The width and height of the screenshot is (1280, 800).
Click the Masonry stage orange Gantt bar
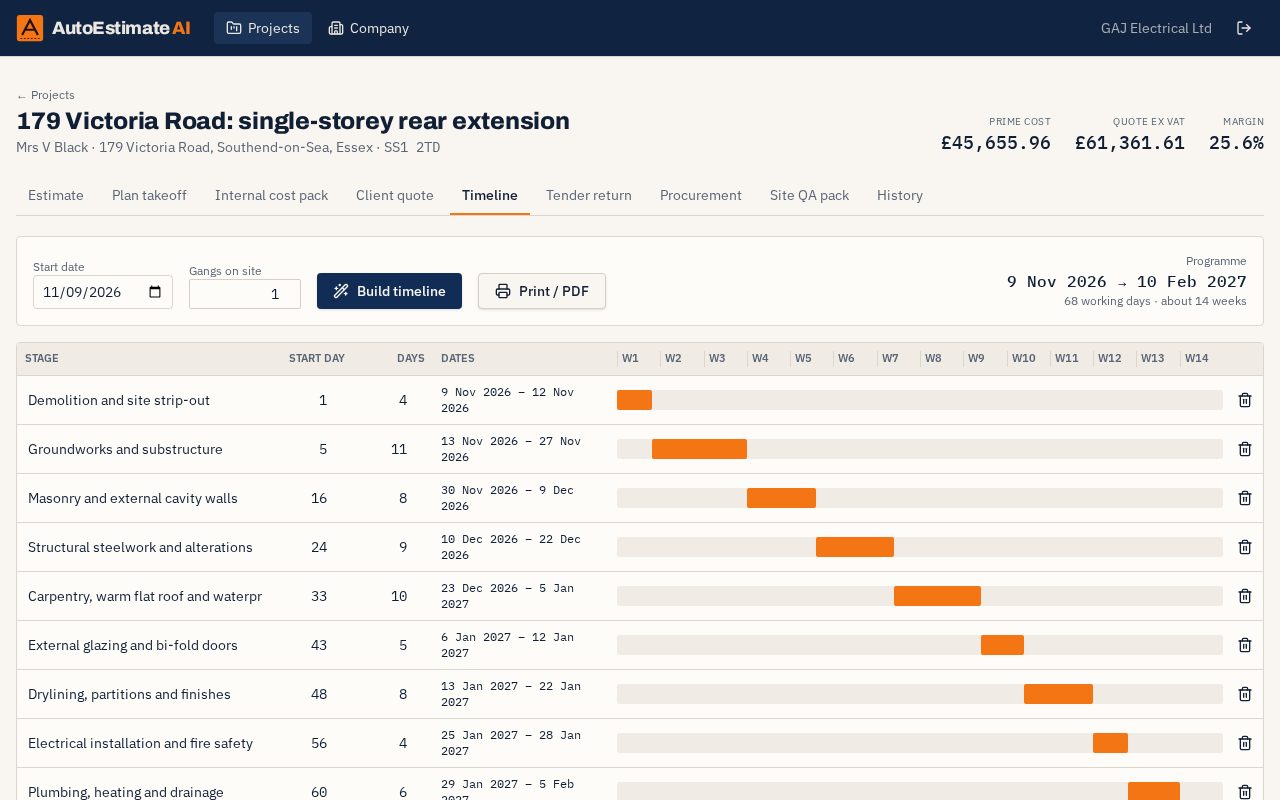click(781, 498)
